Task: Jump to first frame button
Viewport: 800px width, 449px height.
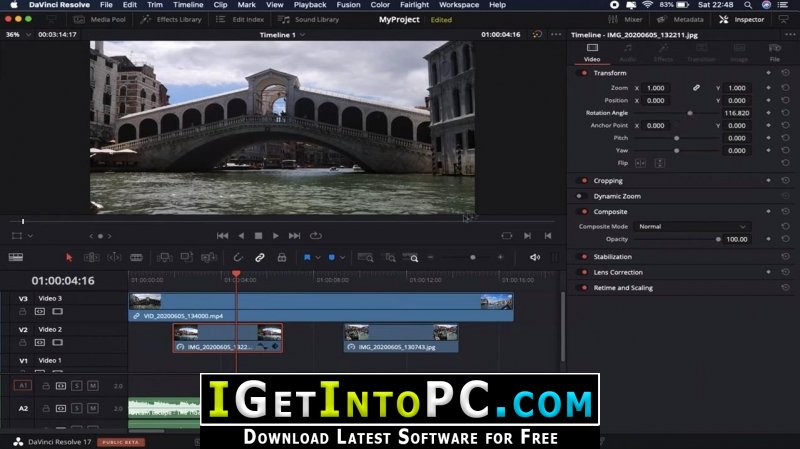Action: [x=222, y=236]
